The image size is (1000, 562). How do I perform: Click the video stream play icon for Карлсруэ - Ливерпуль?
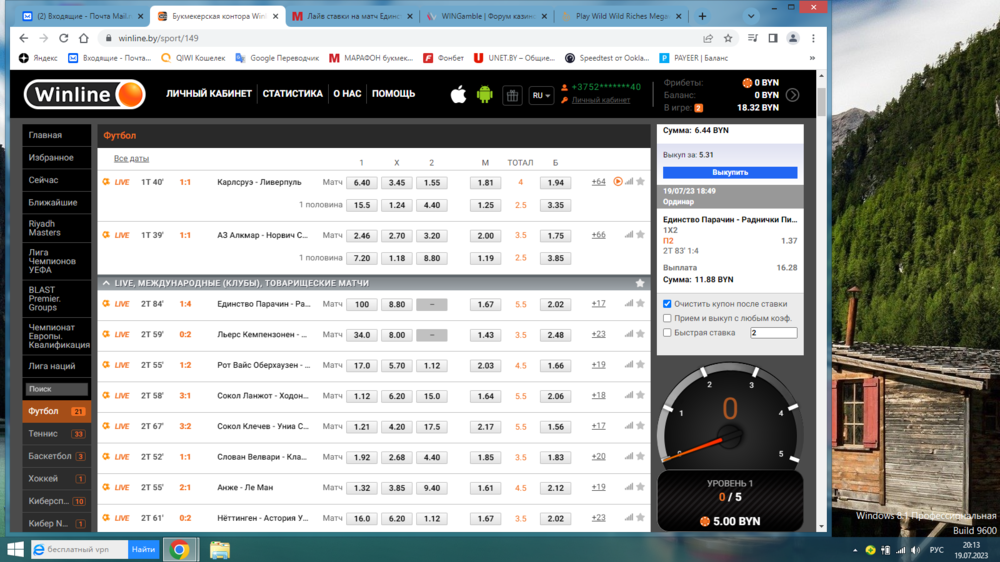[x=618, y=182]
